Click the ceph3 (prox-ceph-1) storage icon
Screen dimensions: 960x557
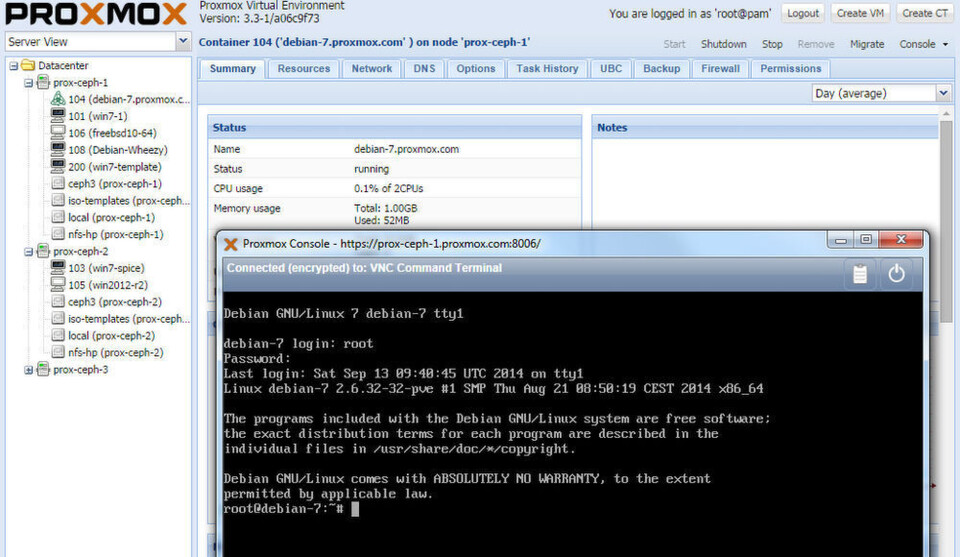pos(58,183)
